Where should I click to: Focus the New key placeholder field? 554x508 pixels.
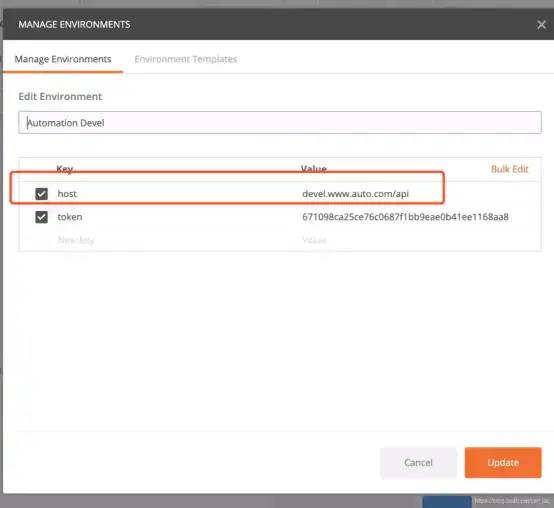click(76, 240)
